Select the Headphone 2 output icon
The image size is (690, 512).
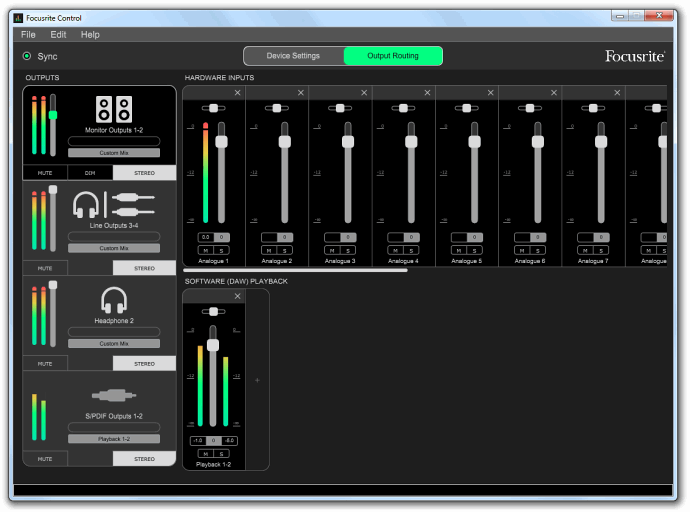(x=114, y=300)
